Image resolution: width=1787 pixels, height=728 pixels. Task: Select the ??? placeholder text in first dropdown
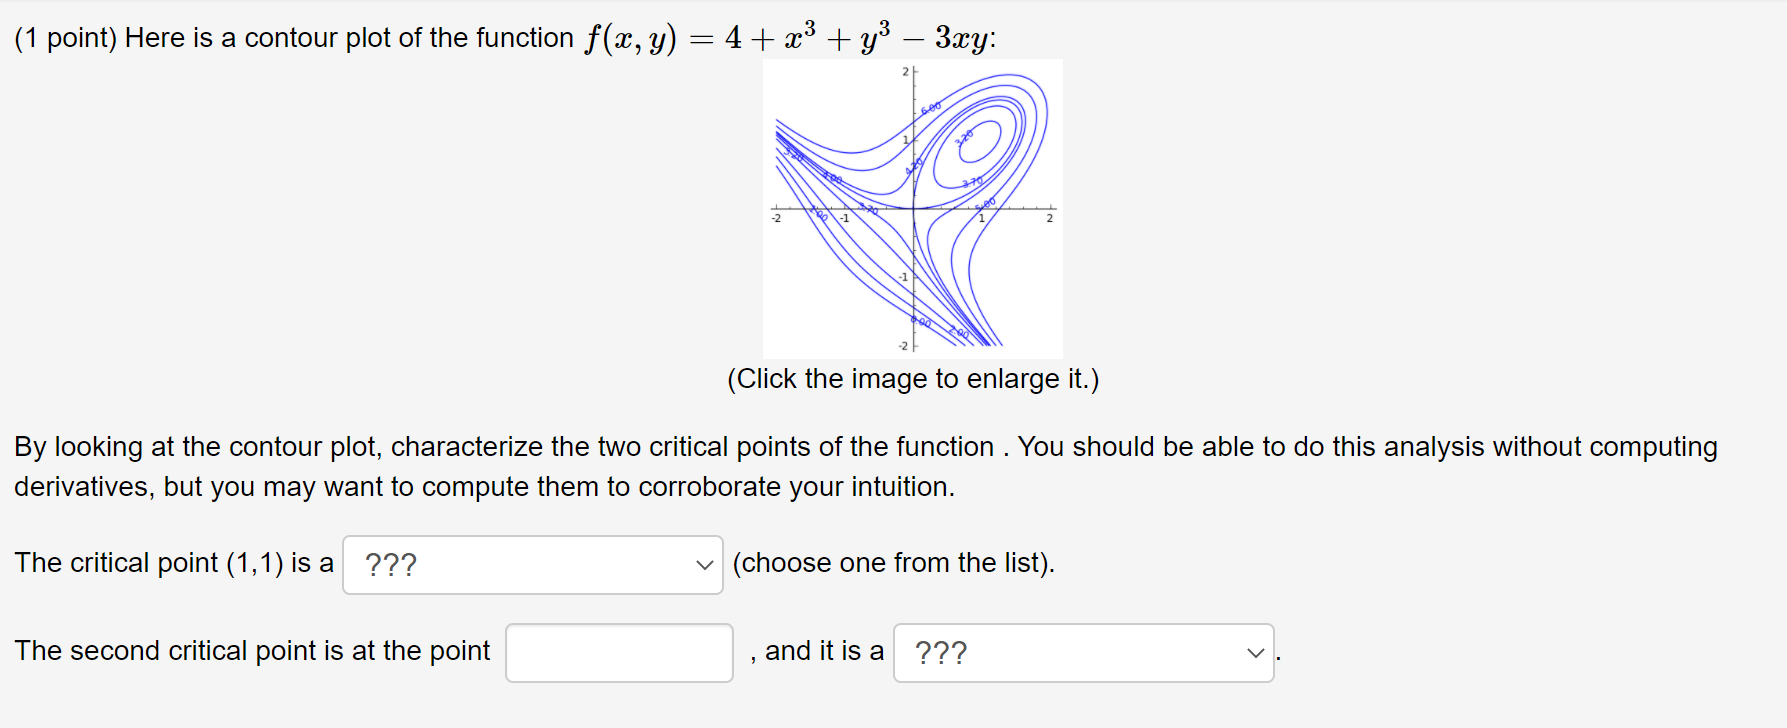(390, 563)
